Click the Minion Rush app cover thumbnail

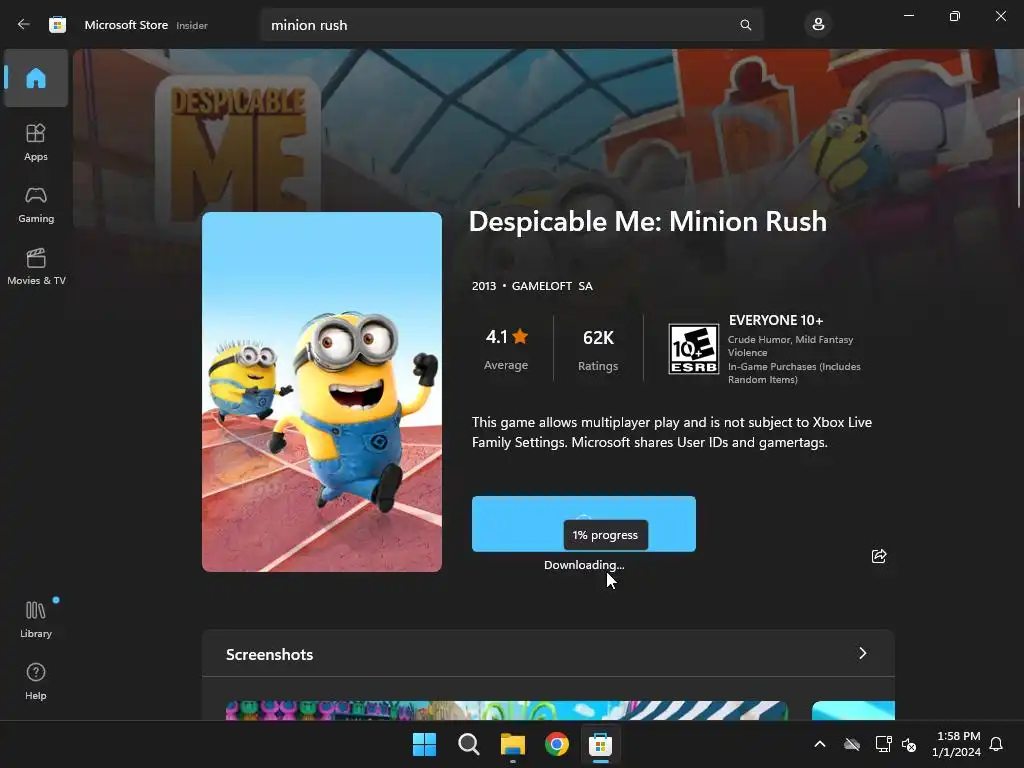pos(322,392)
